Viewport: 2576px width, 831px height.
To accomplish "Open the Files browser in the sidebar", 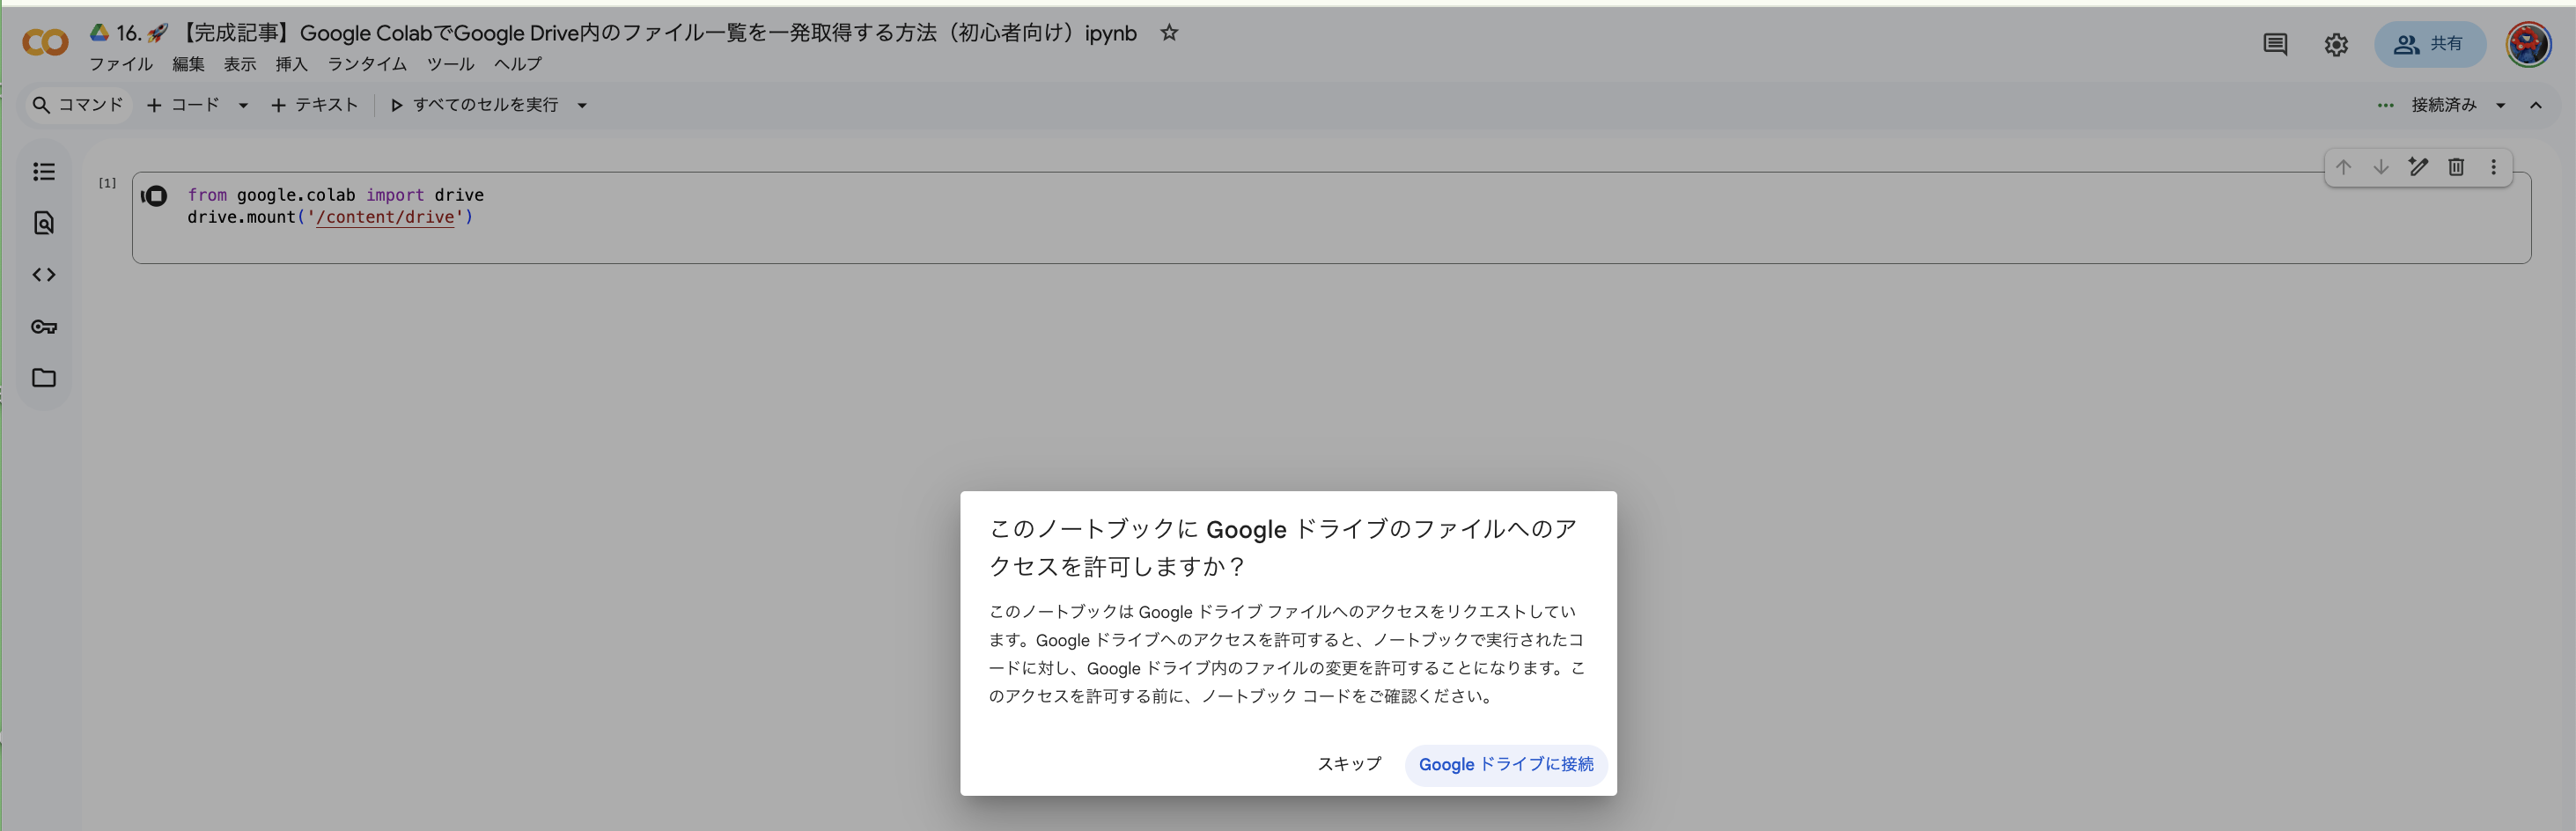I will coord(44,378).
